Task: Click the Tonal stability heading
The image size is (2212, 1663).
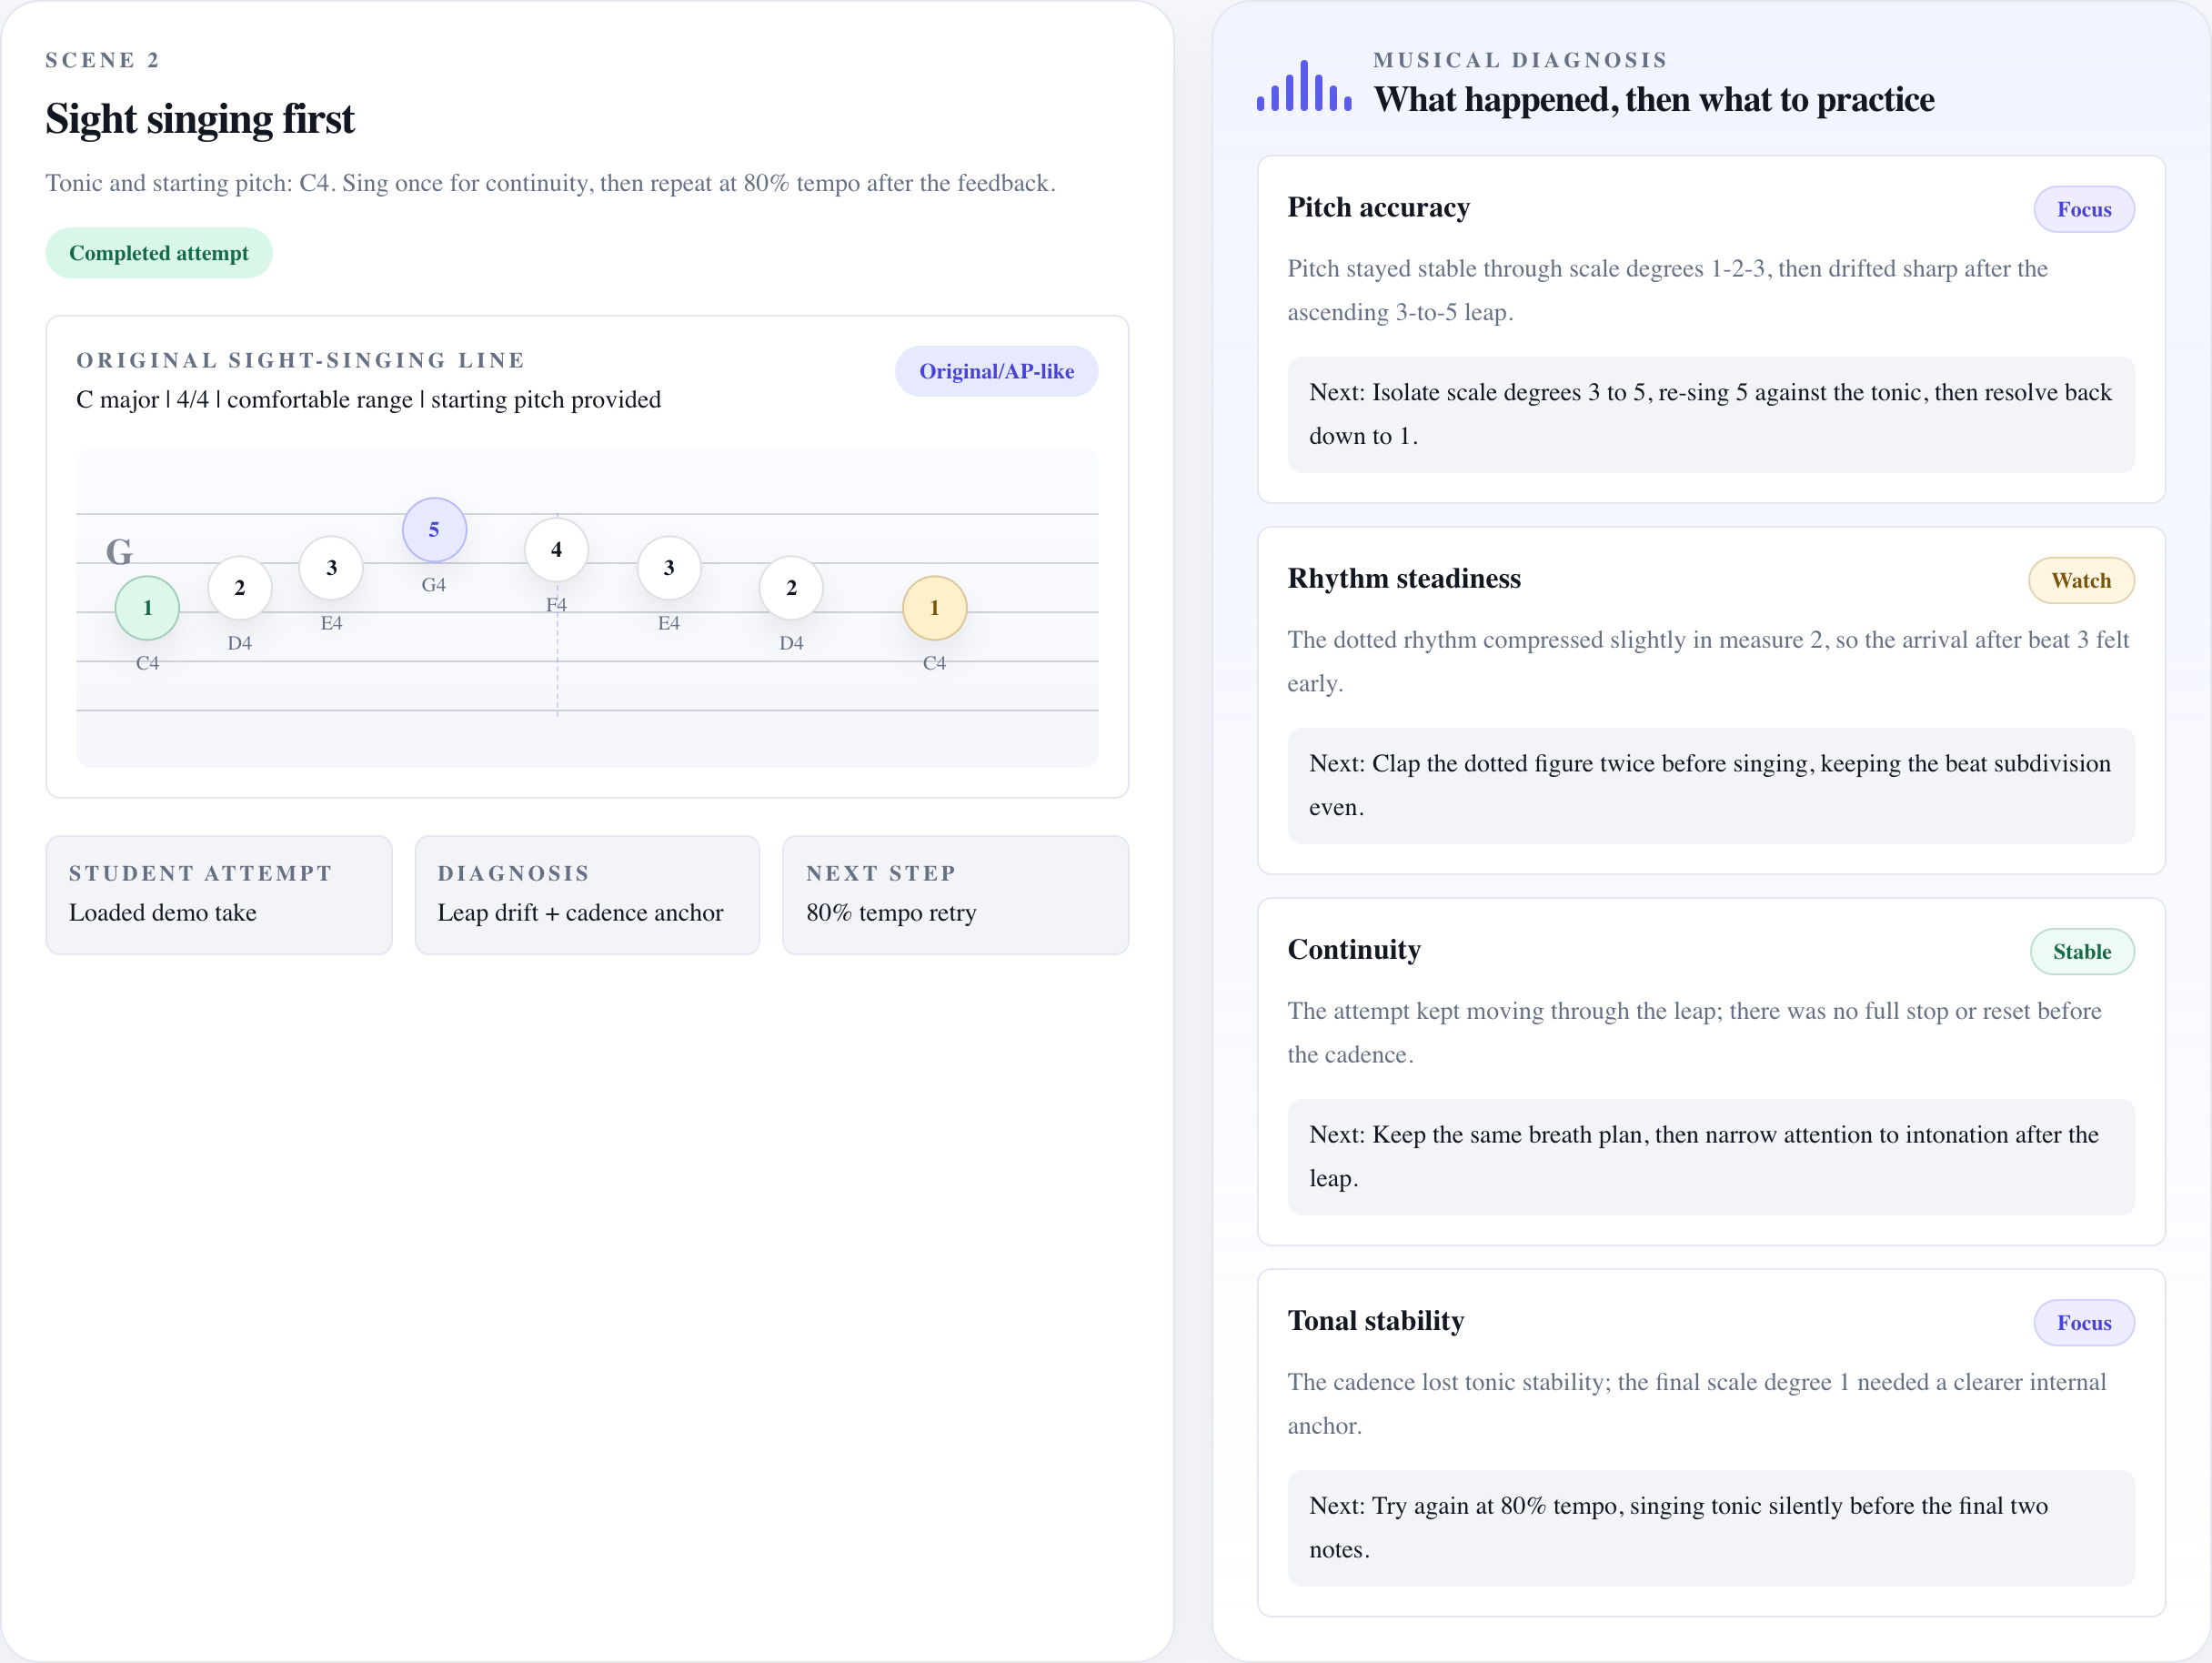Action: pyautogui.click(x=1376, y=1320)
